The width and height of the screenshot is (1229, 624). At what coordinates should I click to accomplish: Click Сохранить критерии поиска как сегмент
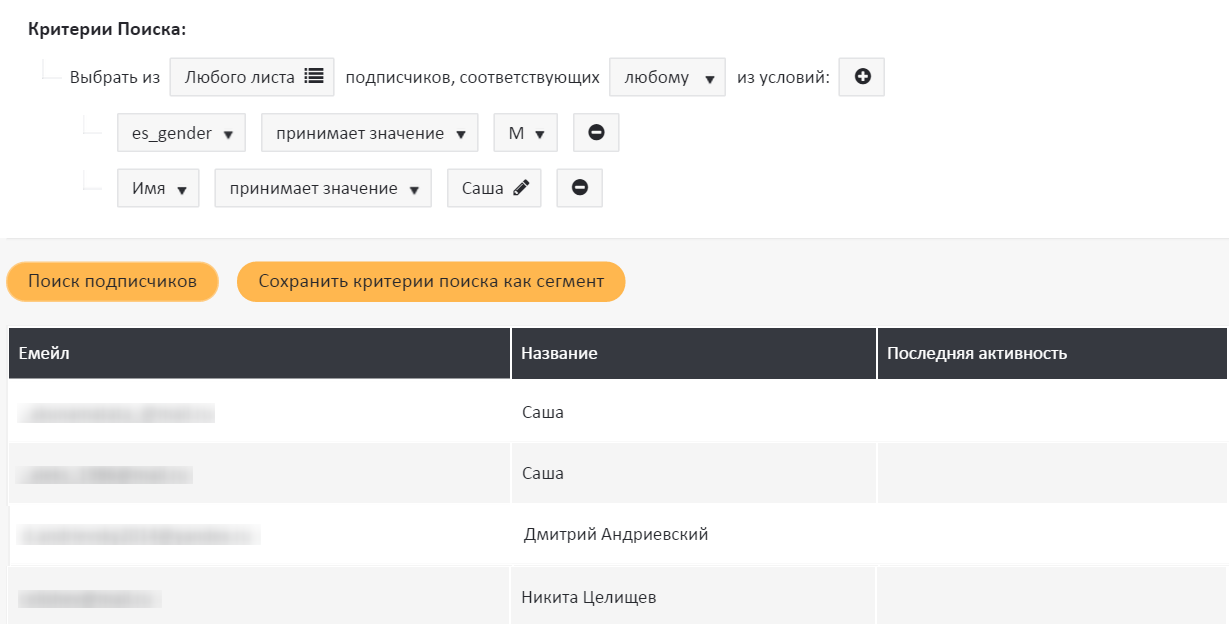[x=431, y=282]
